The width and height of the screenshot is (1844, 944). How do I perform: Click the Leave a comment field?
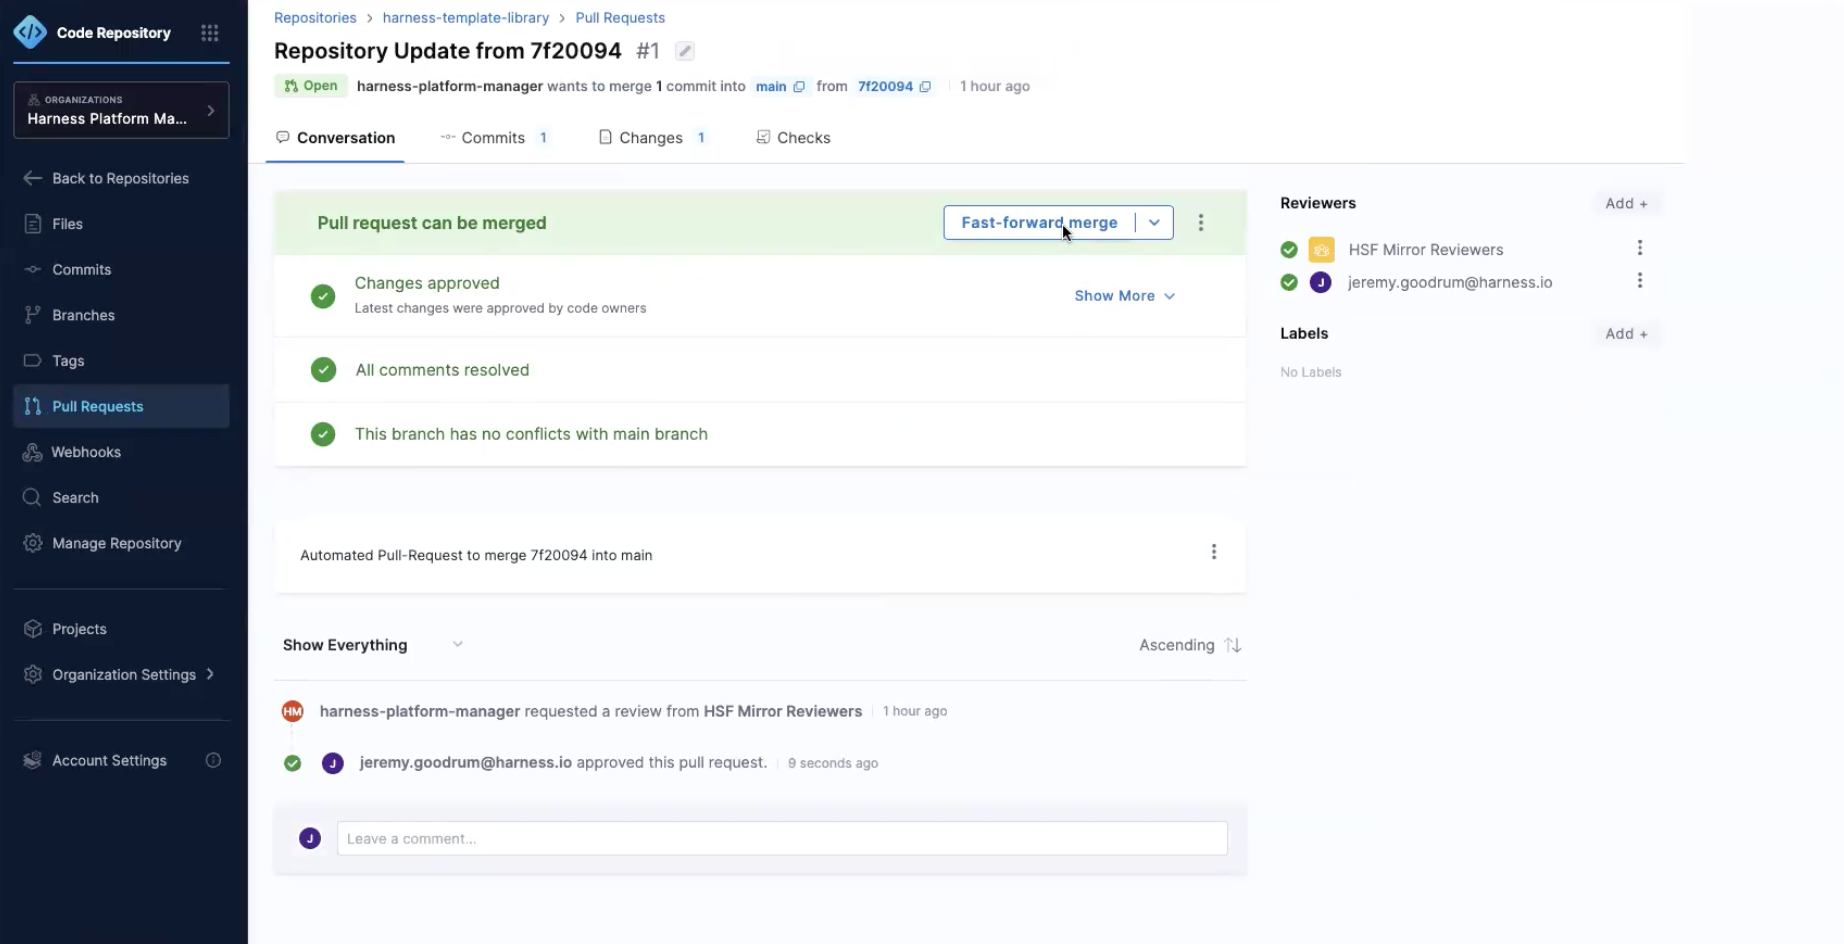[781, 839]
